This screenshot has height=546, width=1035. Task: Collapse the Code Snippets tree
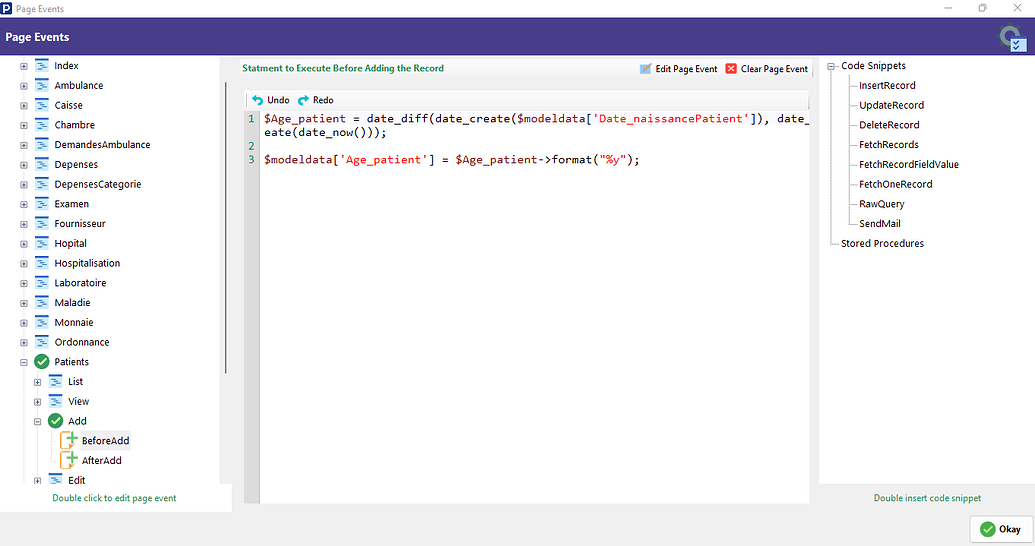coord(831,67)
